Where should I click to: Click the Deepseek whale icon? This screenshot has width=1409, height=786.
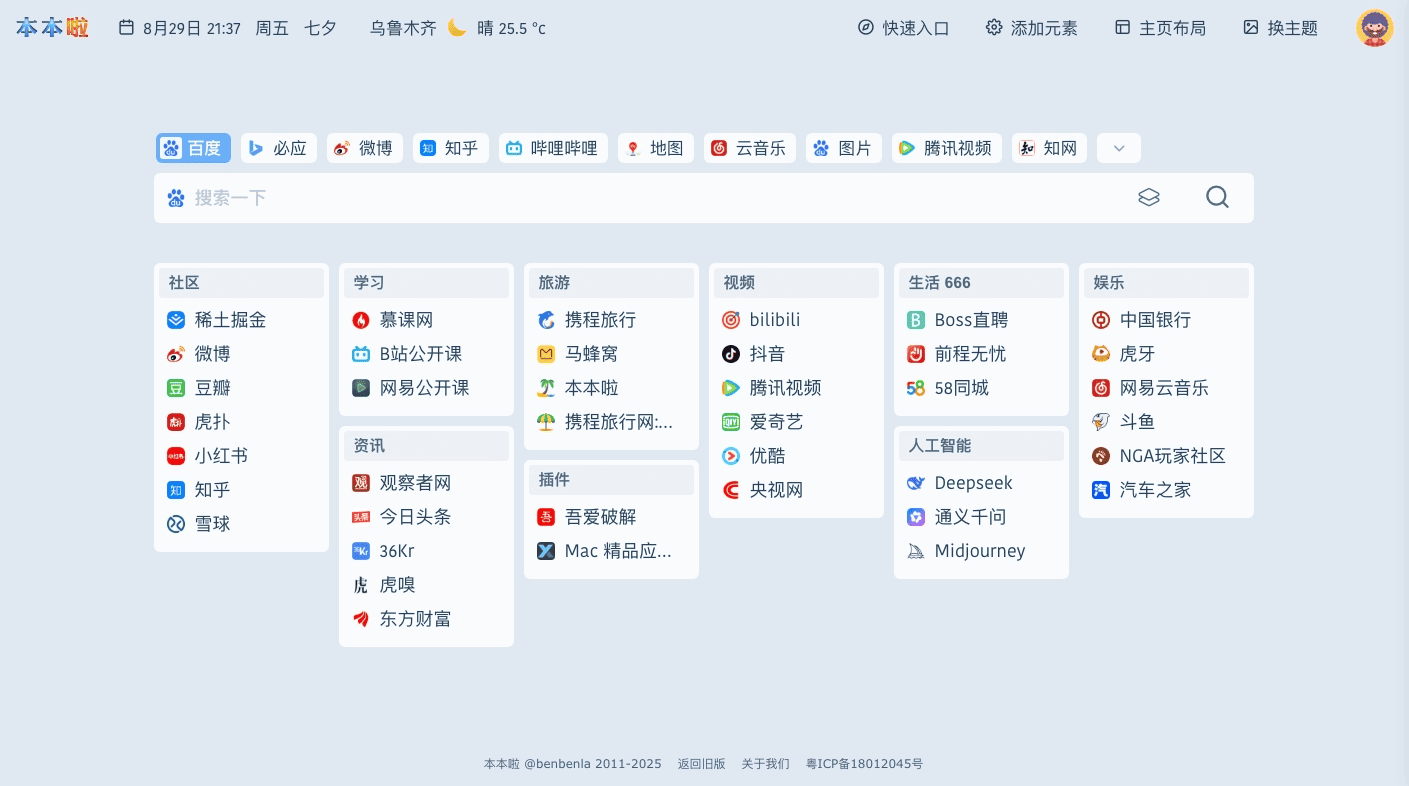pyautogui.click(x=916, y=483)
